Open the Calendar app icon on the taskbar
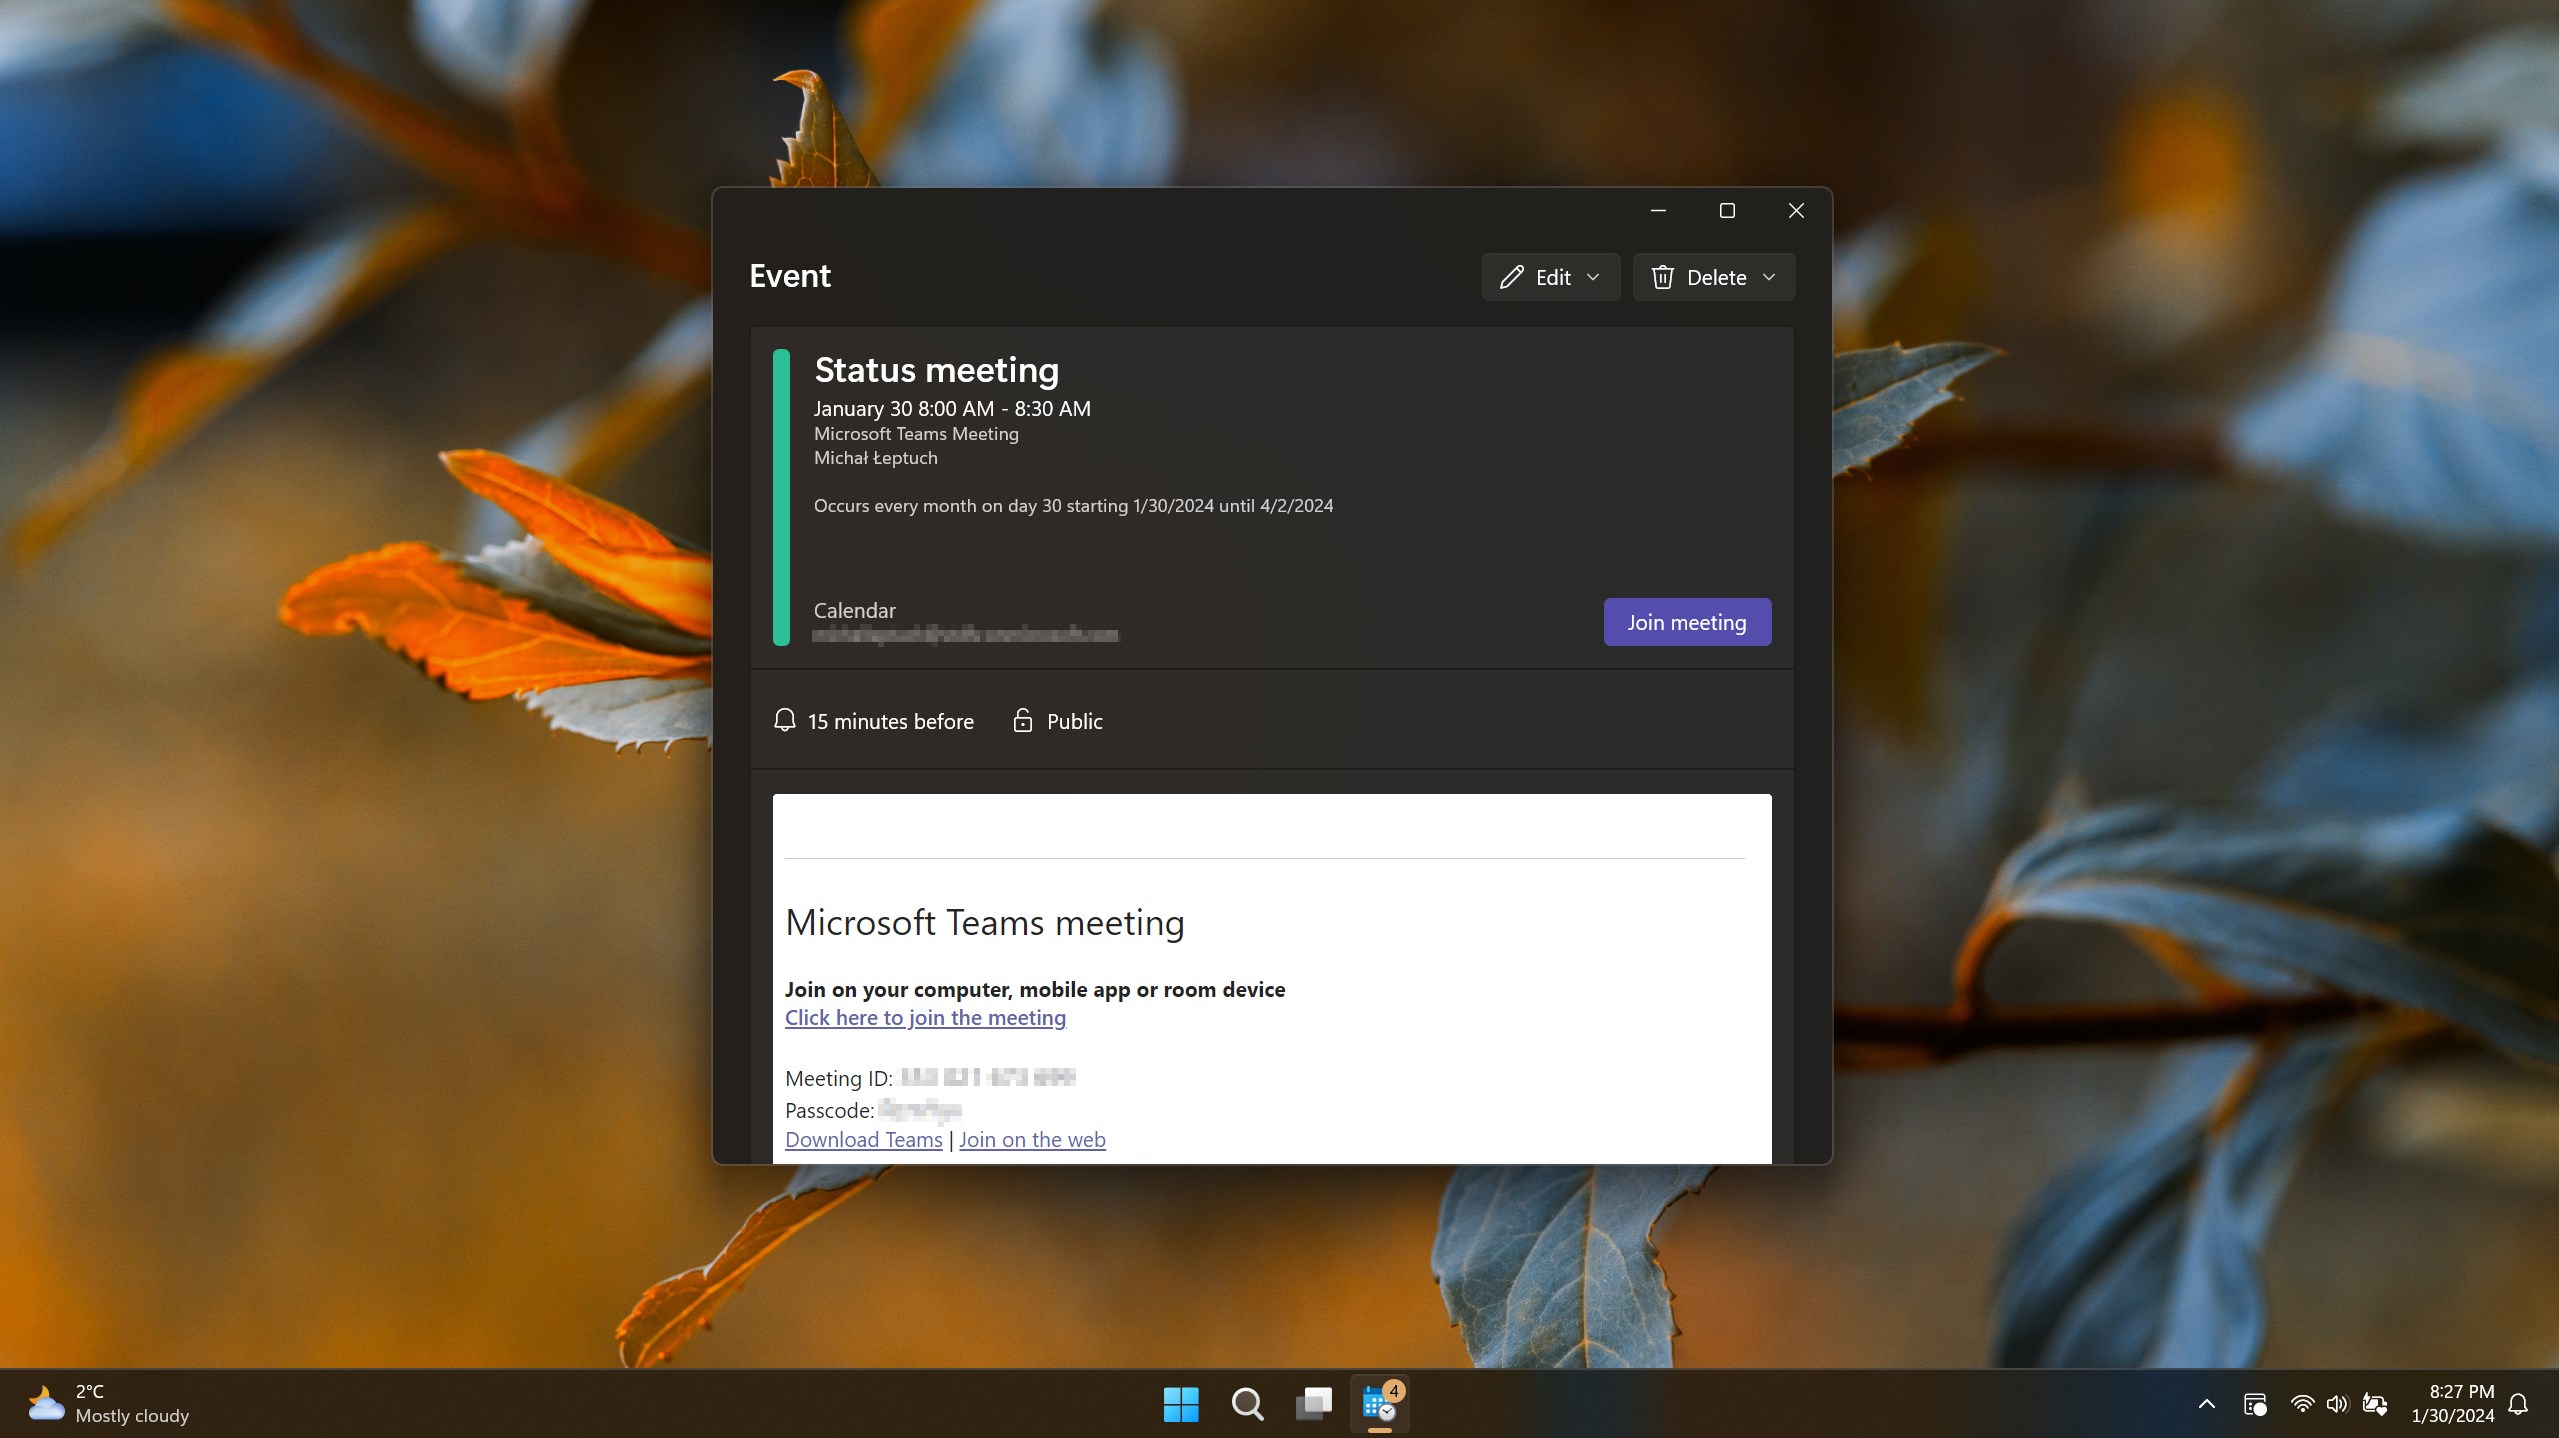Screen dimensions: 2559x1438 tap(1378, 1403)
